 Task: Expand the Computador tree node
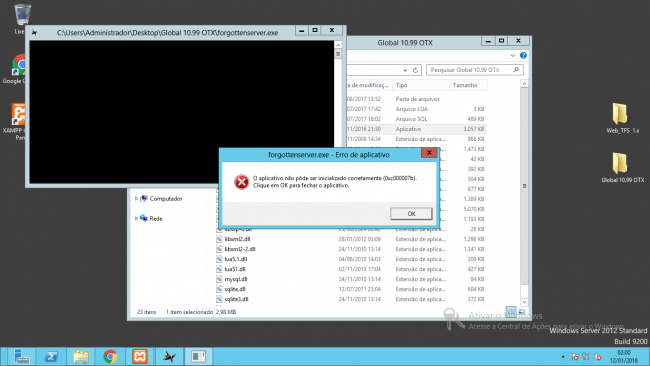(x=136, y=199)
